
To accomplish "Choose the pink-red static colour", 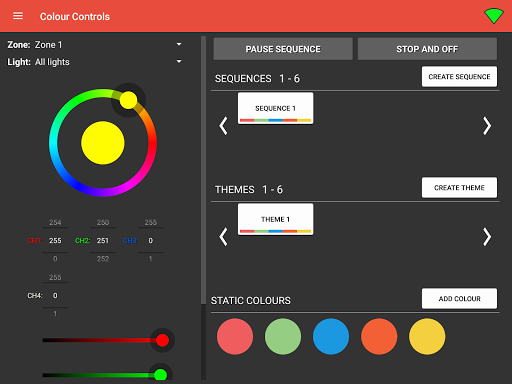I will (x=235, y=336).
